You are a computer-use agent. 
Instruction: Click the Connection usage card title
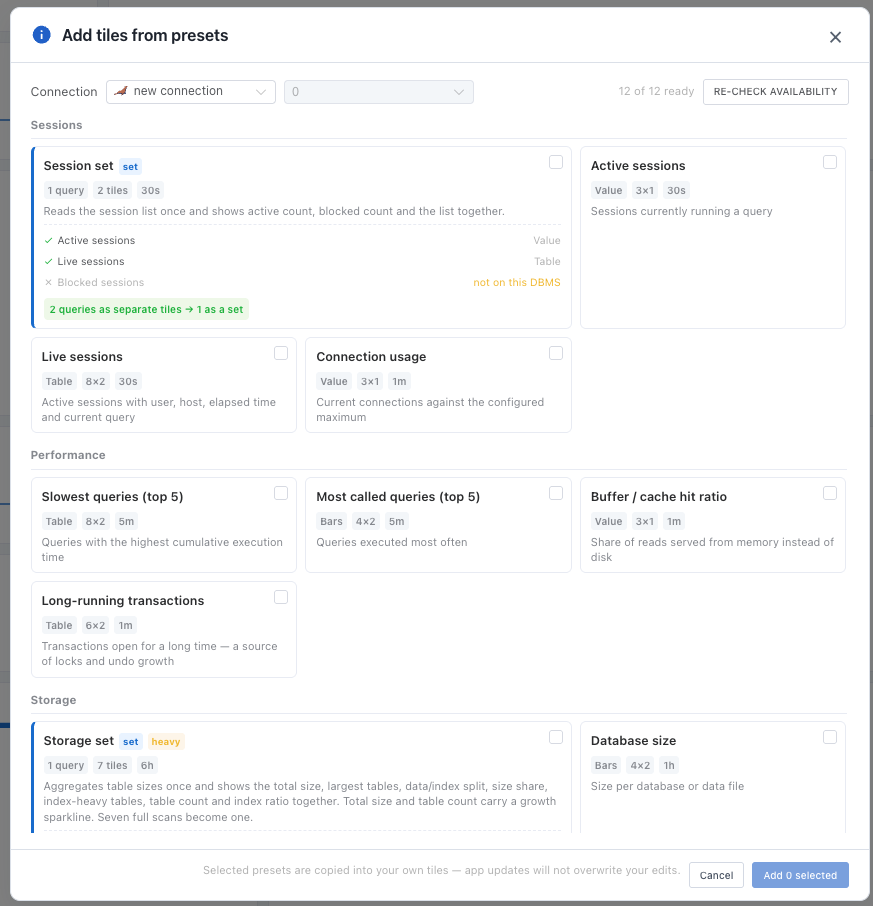[x=371, y=357]
